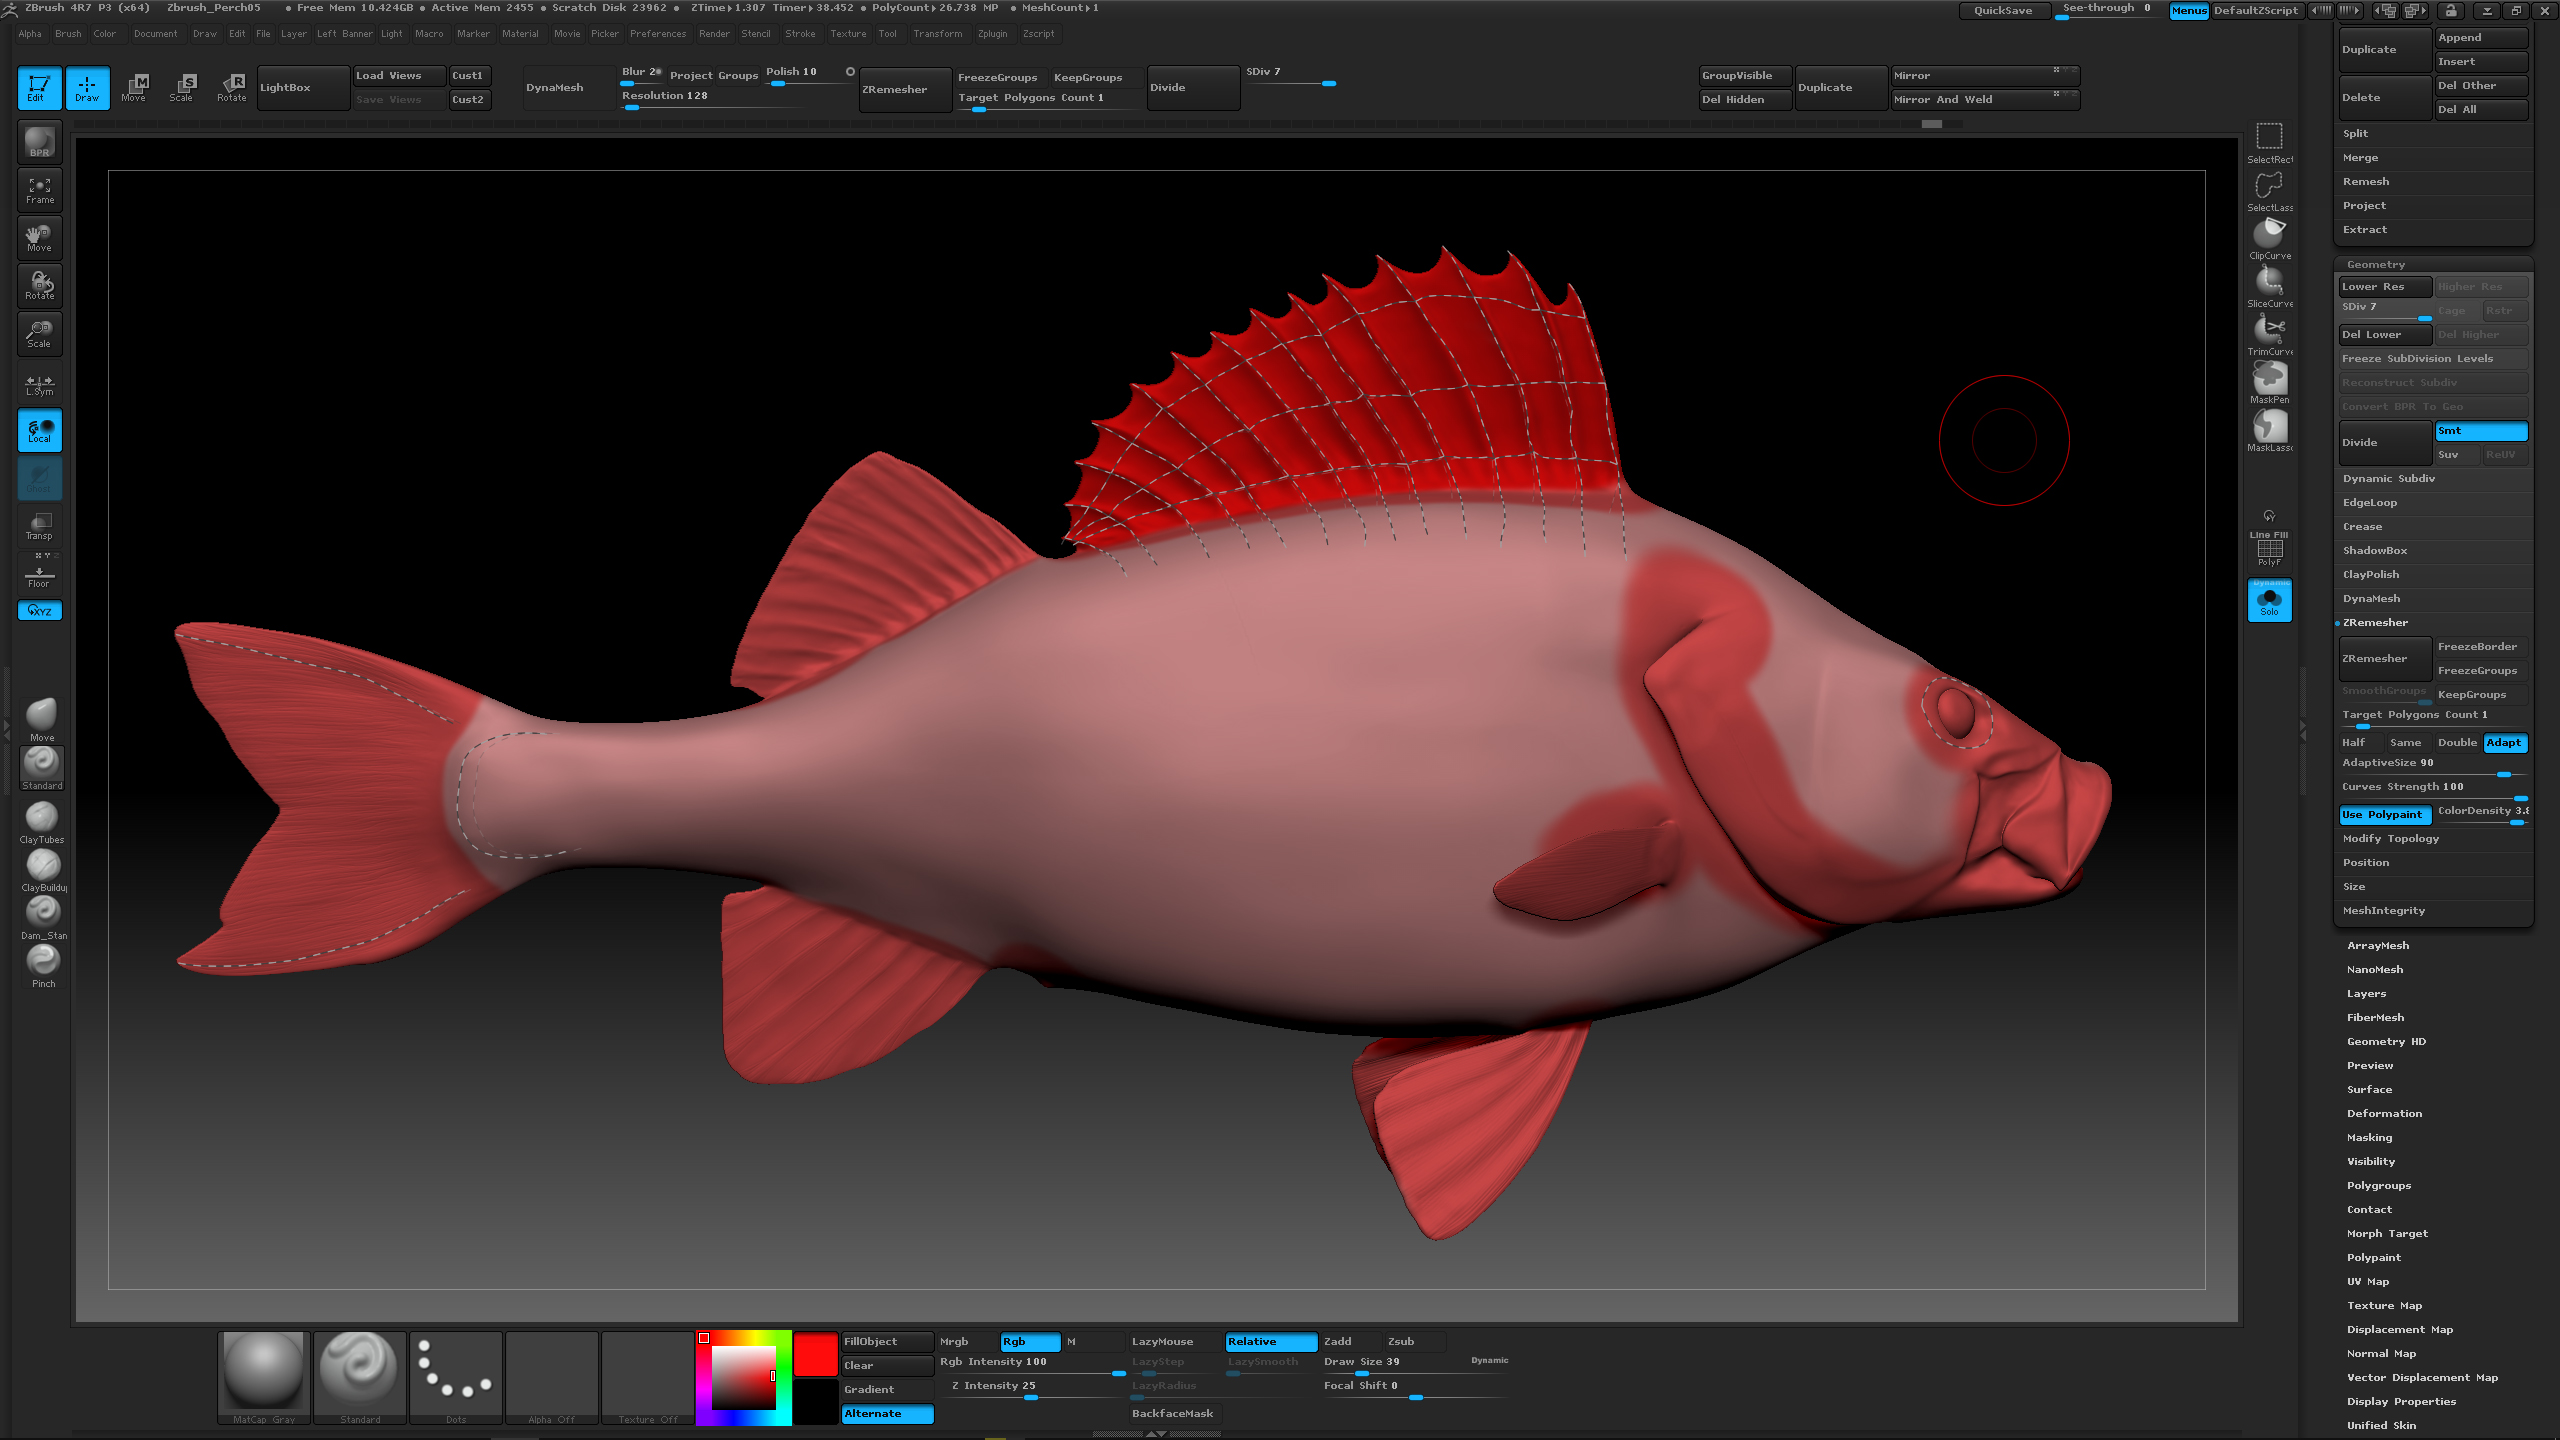
Task: Open the Render menu
Action: click(714, 34)
